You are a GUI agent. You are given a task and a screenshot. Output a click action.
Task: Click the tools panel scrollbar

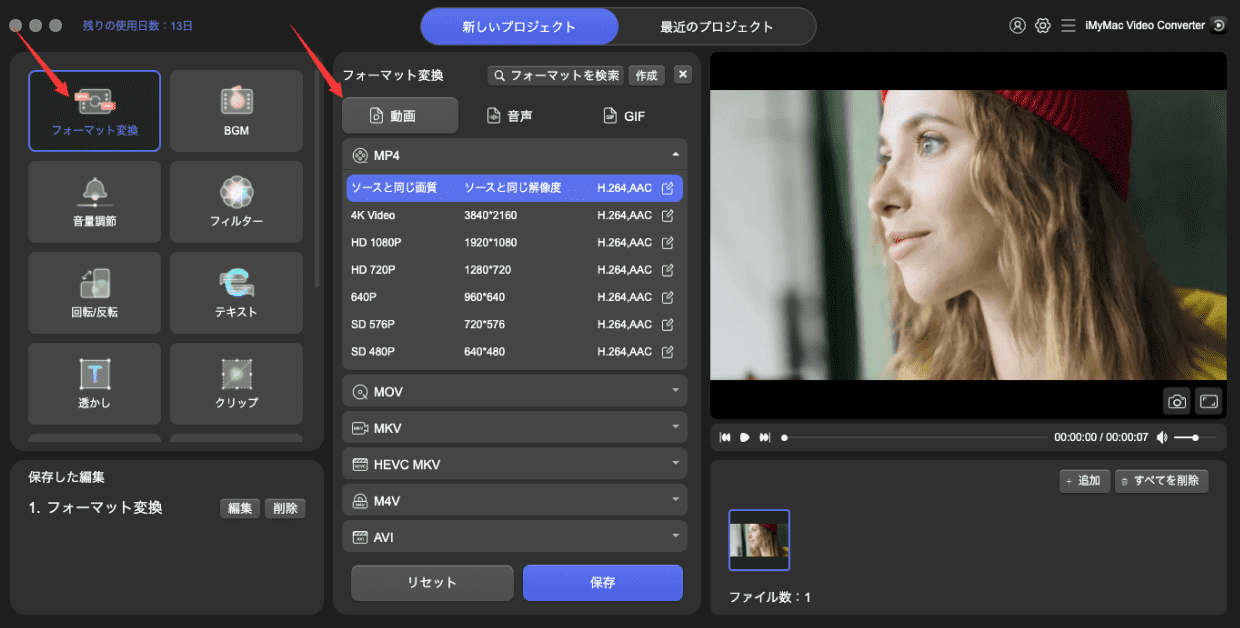point(318,180)
